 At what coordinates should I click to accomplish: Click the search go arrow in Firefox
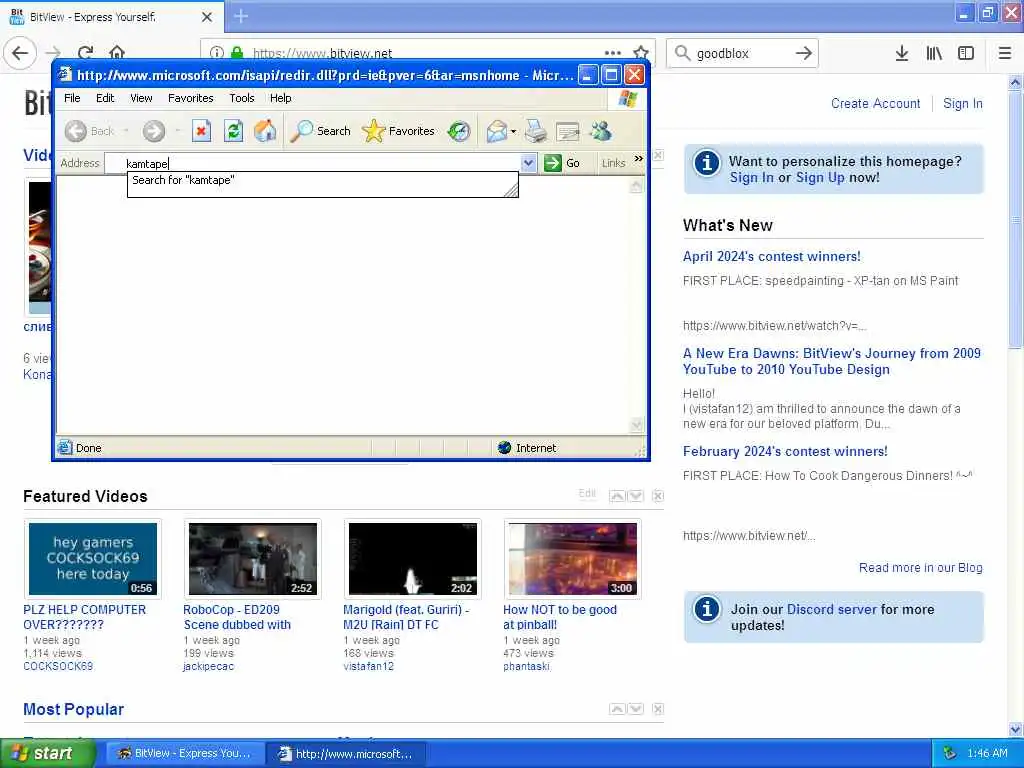pos(804,53)
